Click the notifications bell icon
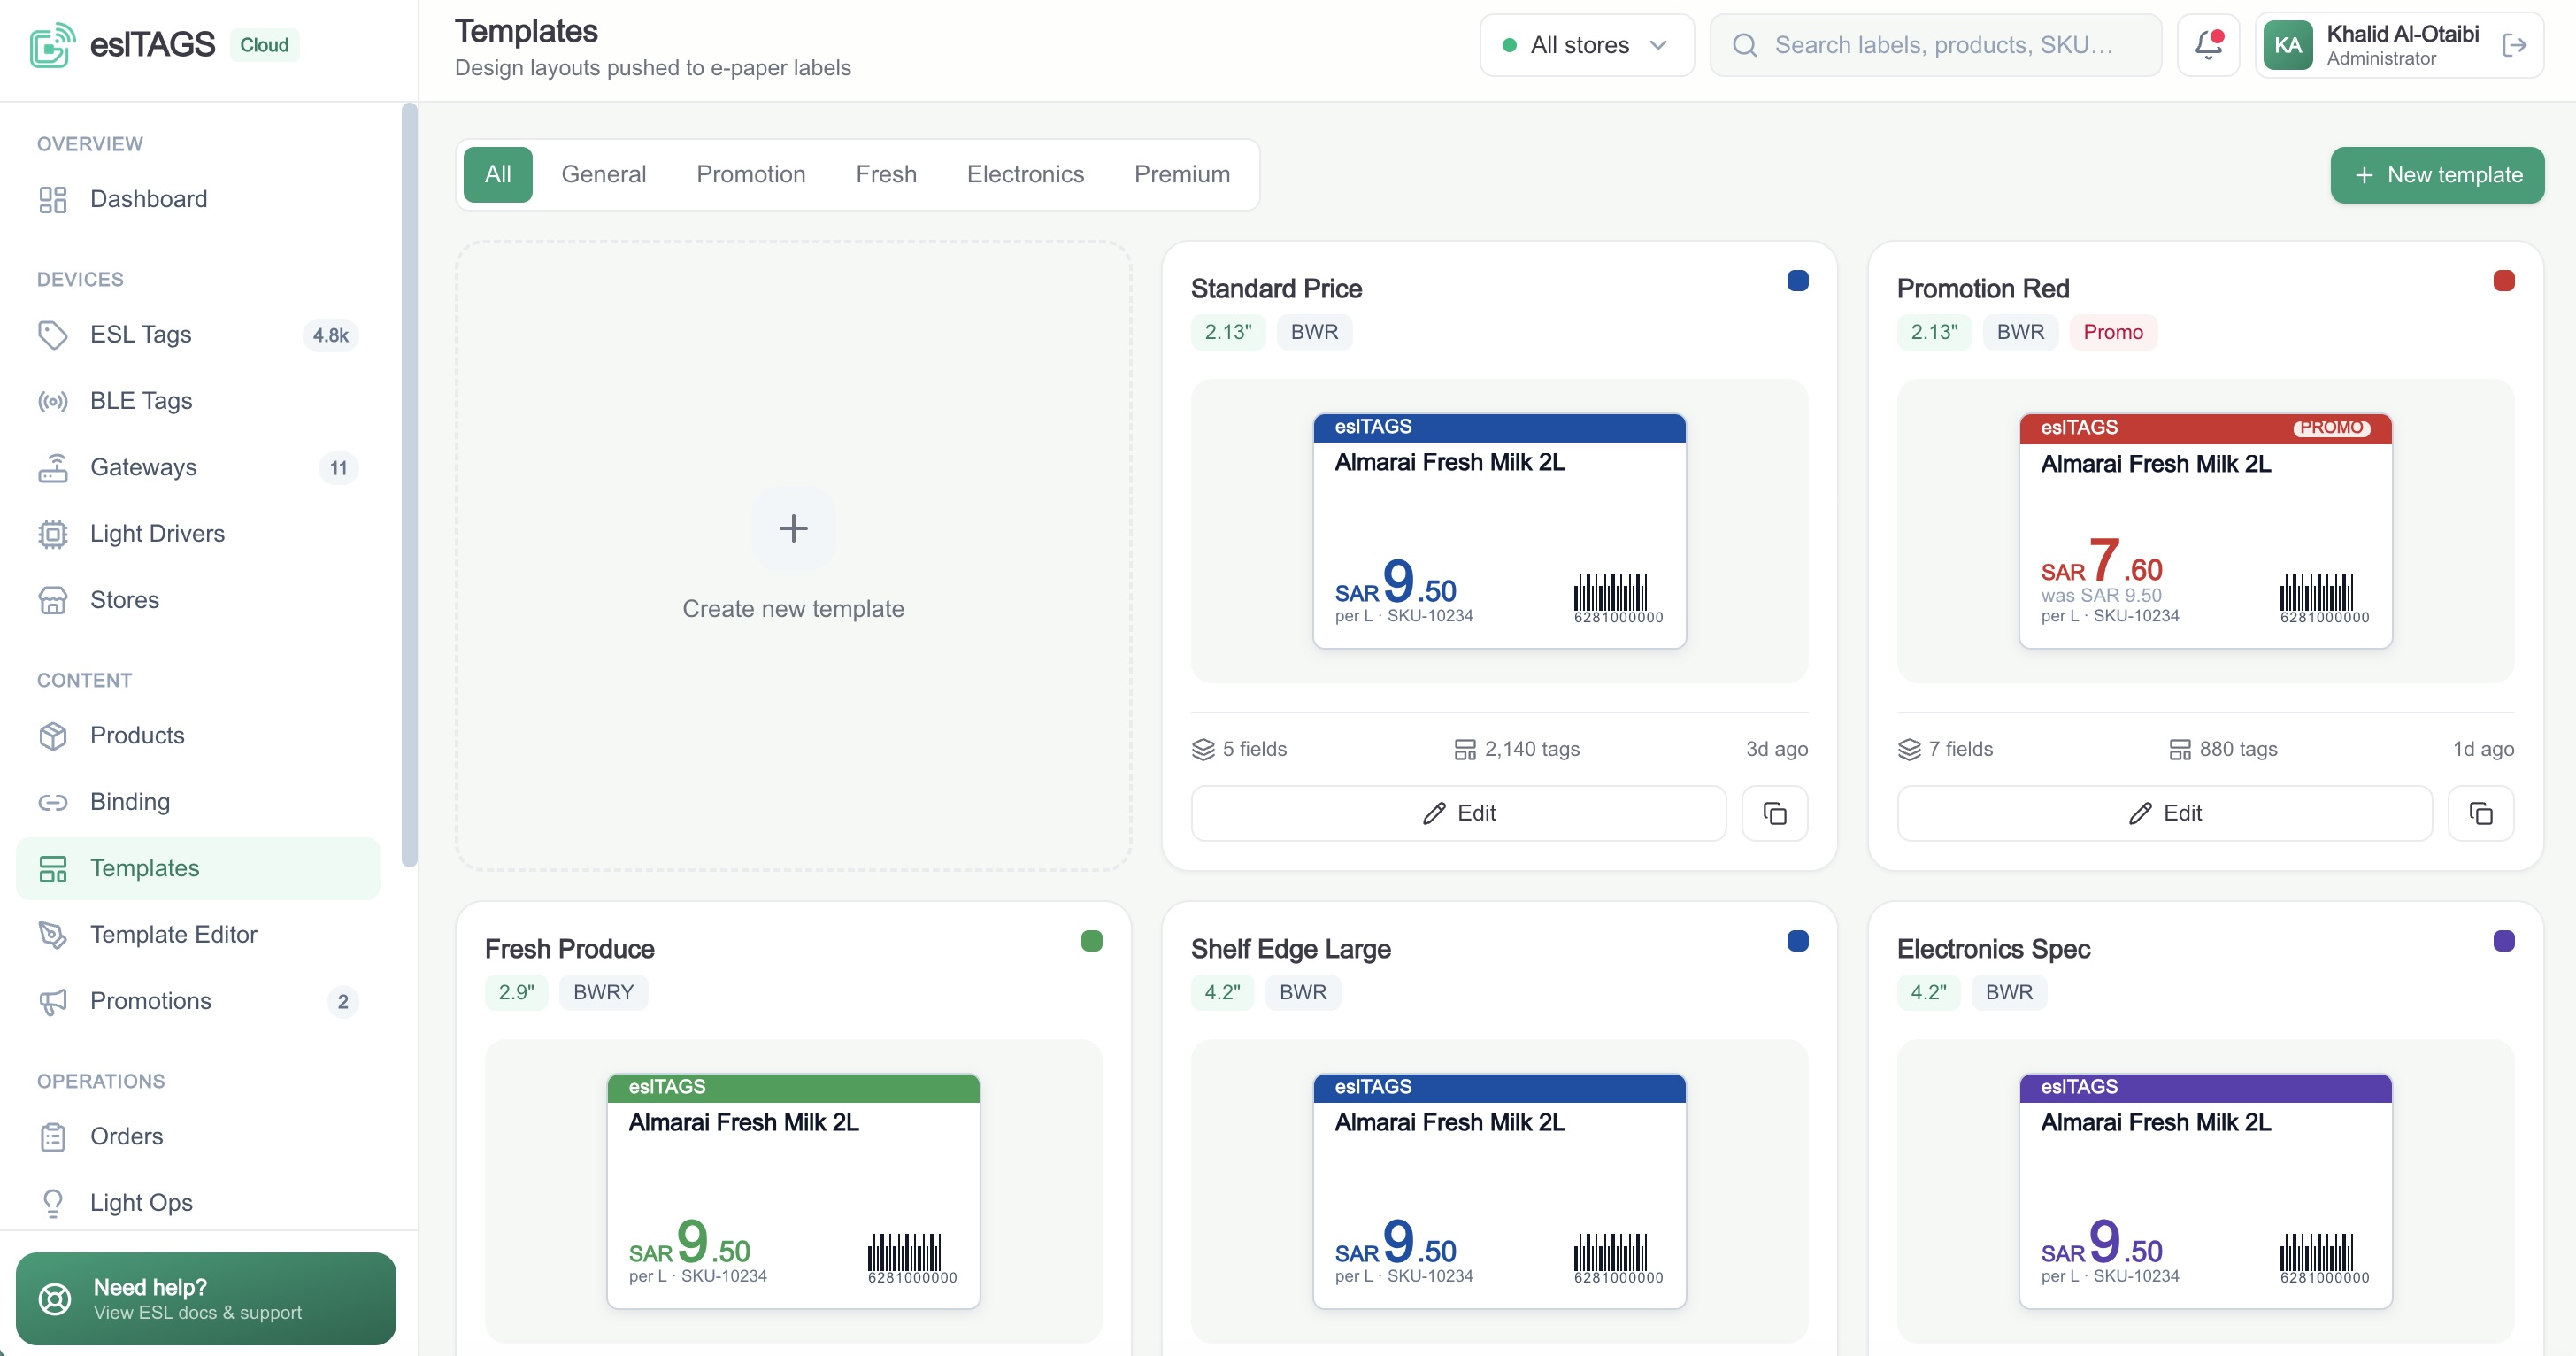The height and width of the screenshot is (1356, 2576). coord(2208,45)
